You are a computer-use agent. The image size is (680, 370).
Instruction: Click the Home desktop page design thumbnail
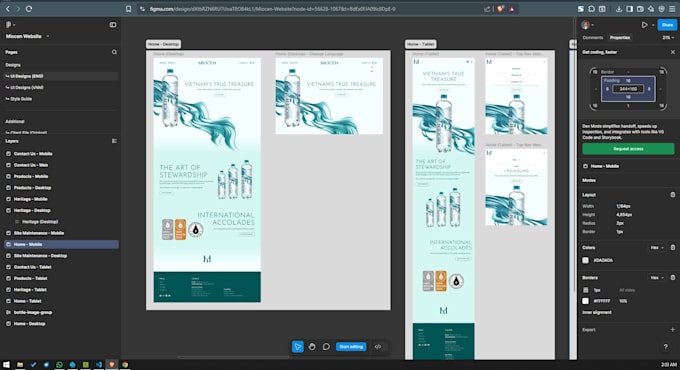(x=207, y=180)
